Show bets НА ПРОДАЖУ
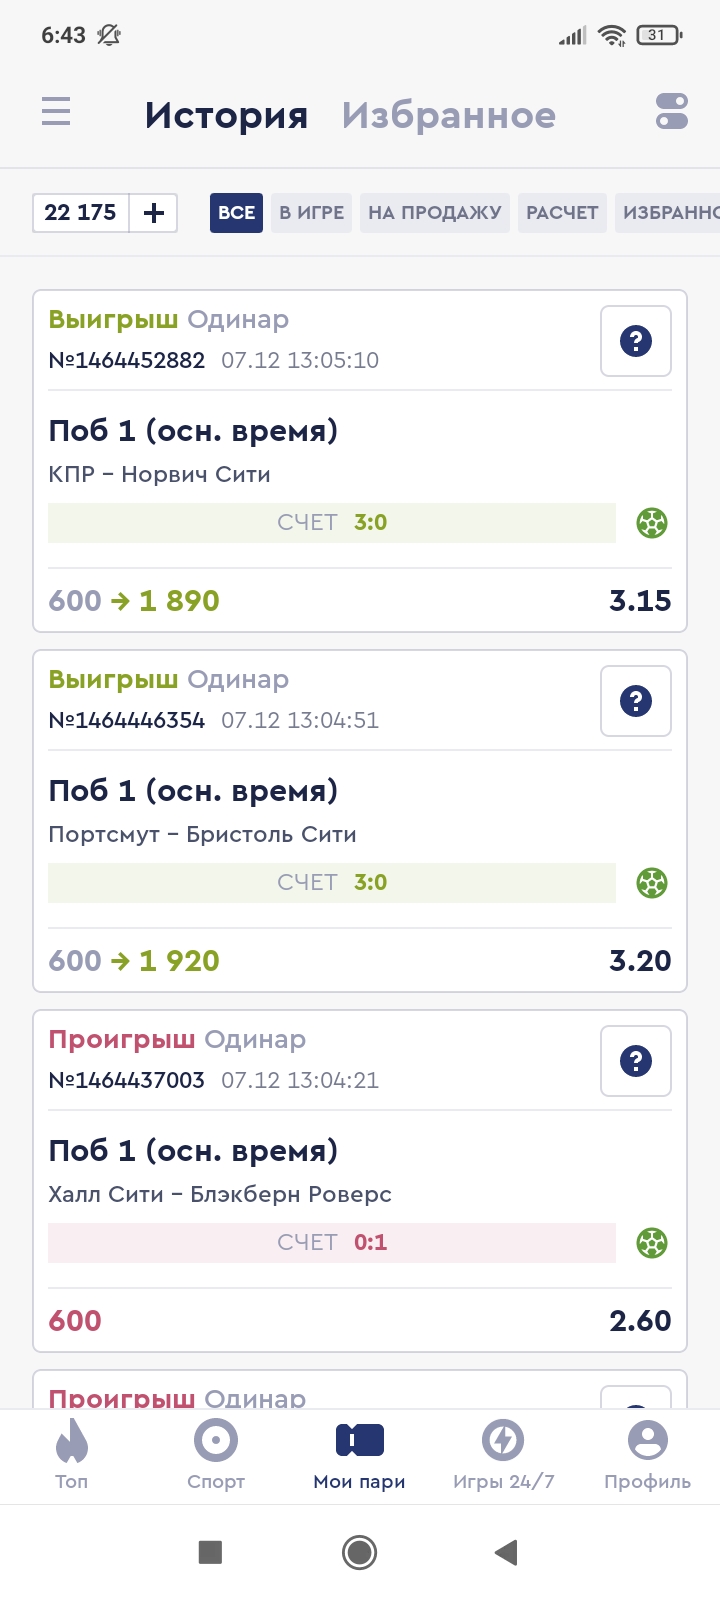Image resolution: width=720 pixels, height=1600 pixels. (434, 213)
